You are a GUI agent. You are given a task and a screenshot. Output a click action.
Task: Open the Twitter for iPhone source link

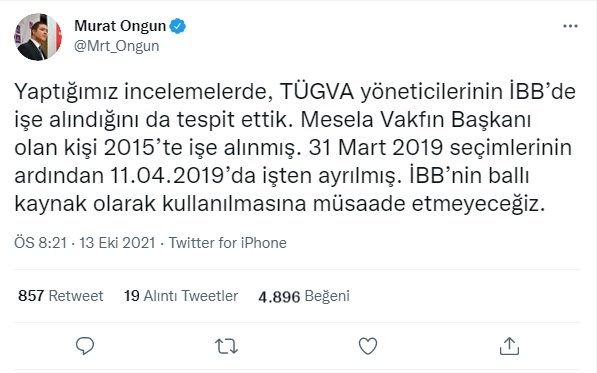point(228,243)
